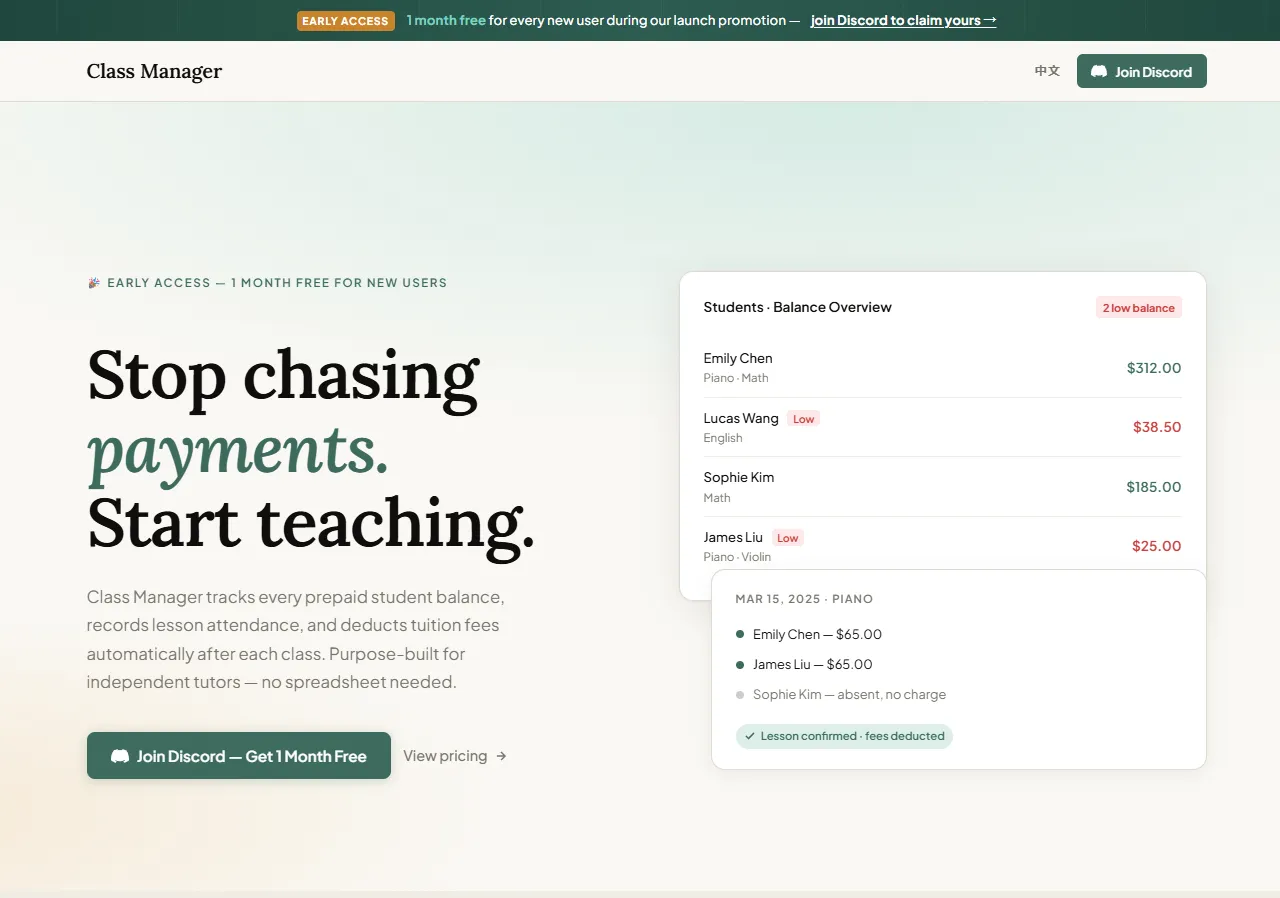Click the Lesson confirmed fees deducted badge
Viewport: 1280px width, 898px height.
tap(844, 736)
